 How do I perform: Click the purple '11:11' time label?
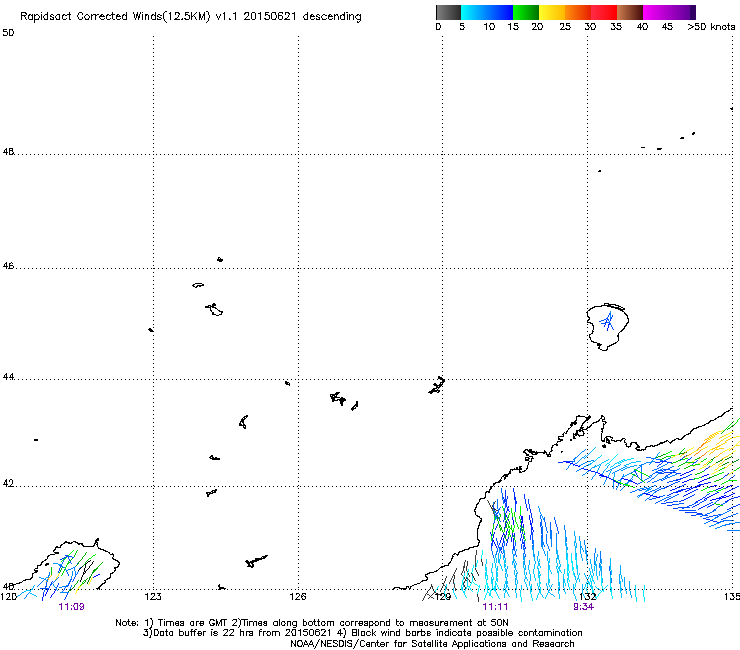pyautogui.click(x=495, y=607)
